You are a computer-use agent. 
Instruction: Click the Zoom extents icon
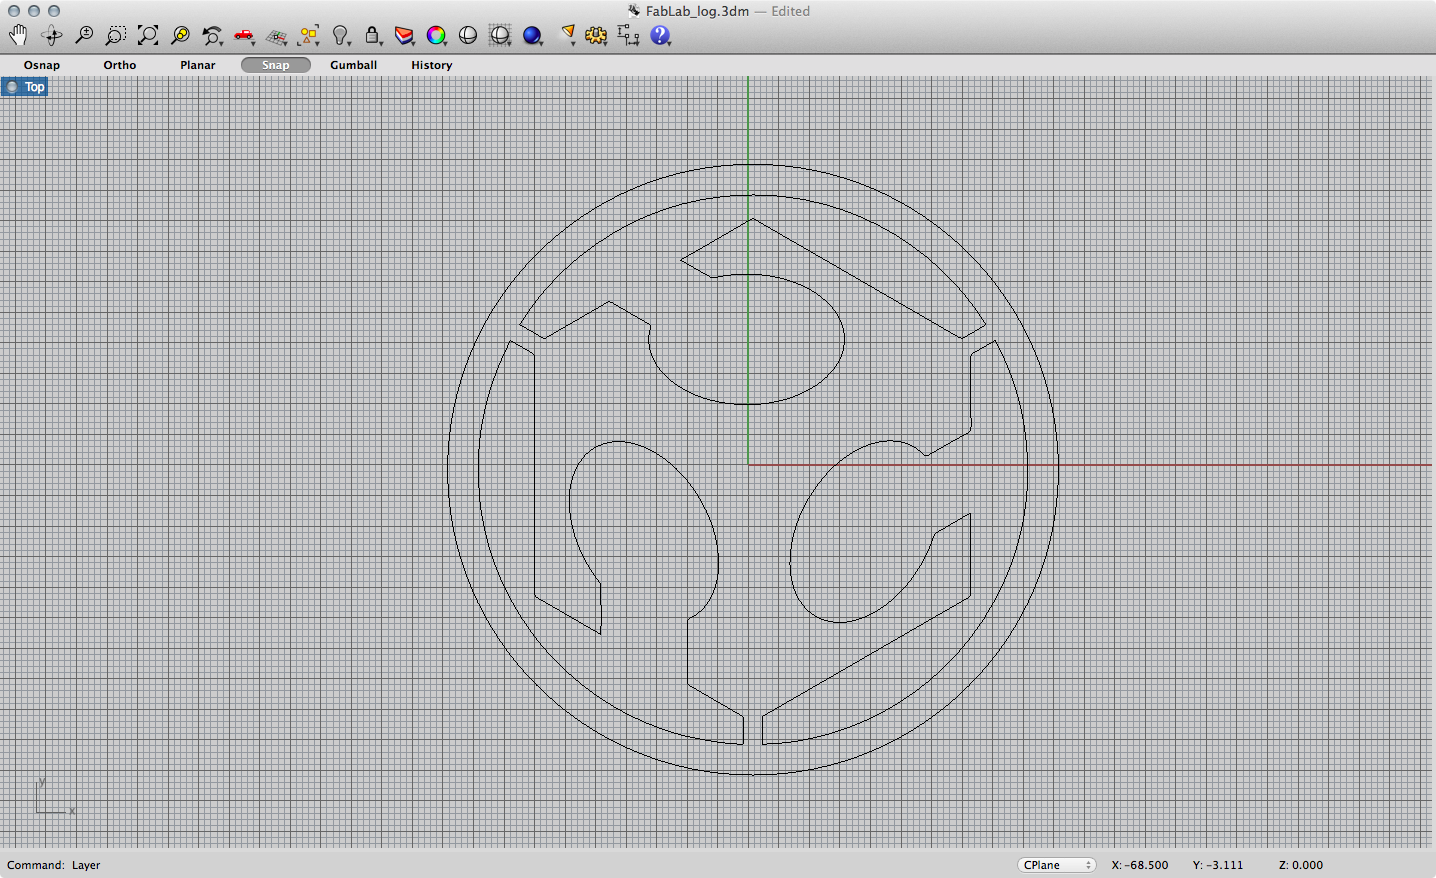point(148,36)
